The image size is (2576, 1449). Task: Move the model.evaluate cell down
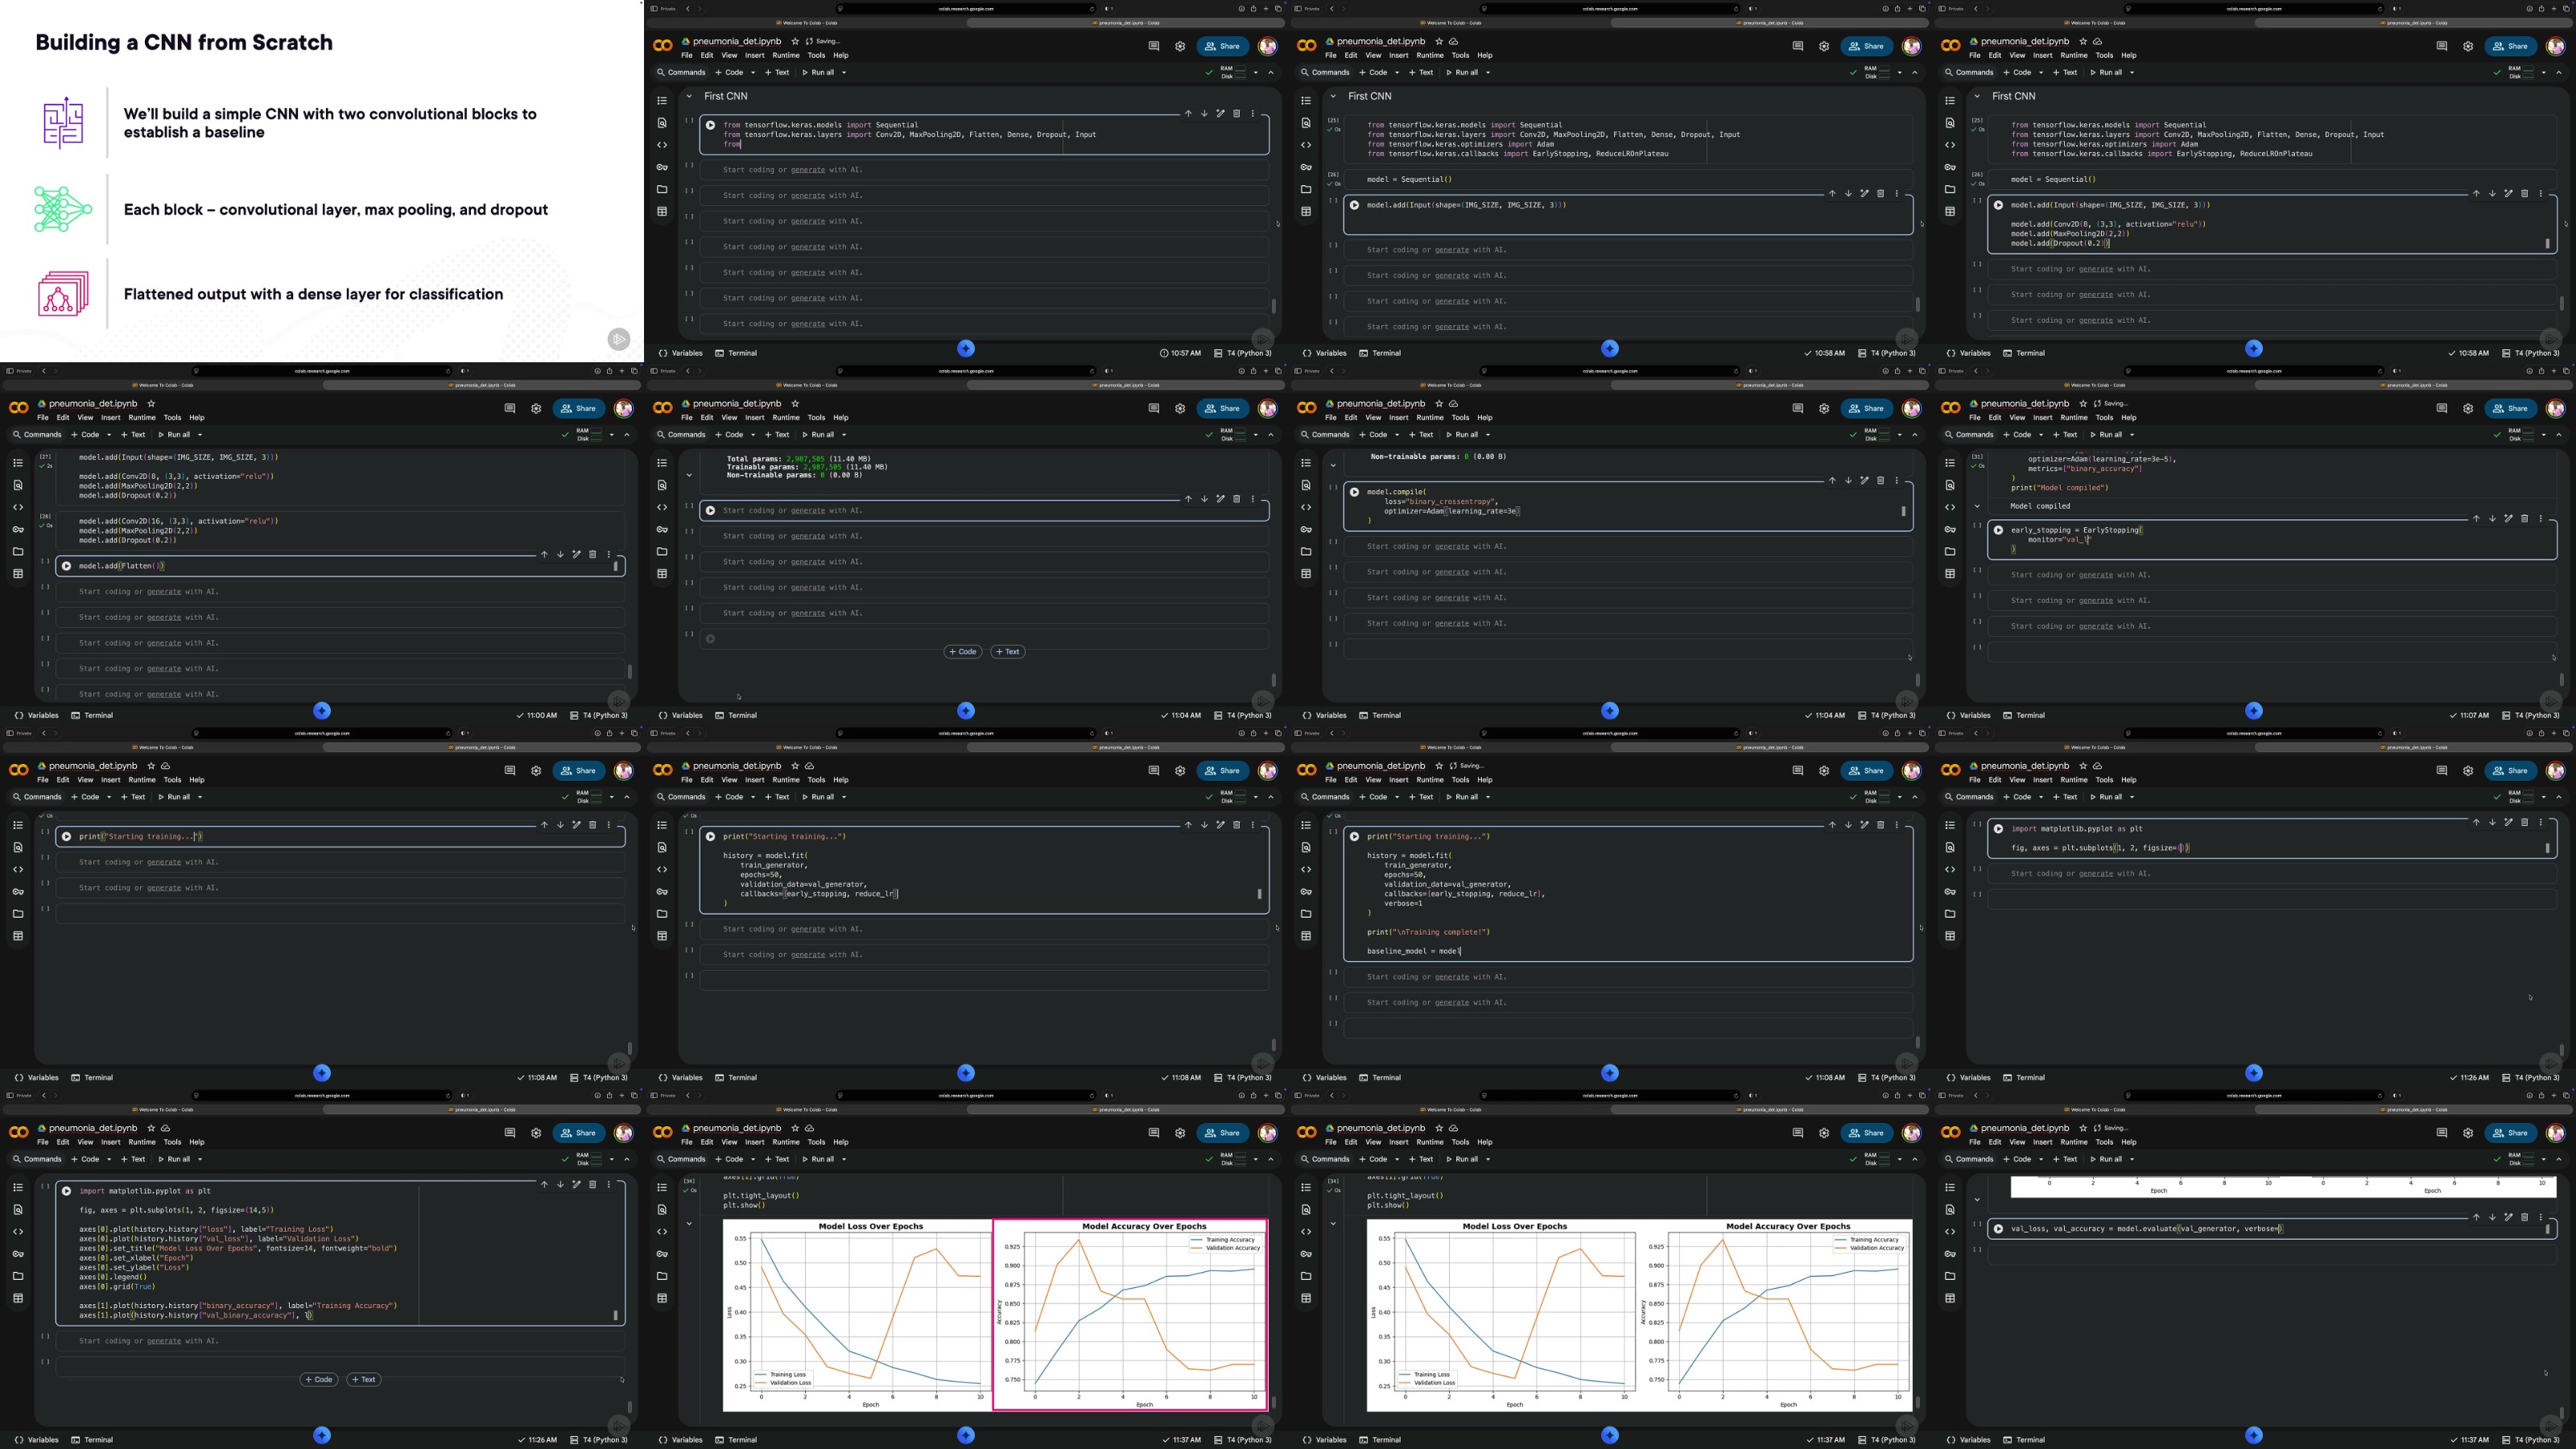tap(2492, 1217)
